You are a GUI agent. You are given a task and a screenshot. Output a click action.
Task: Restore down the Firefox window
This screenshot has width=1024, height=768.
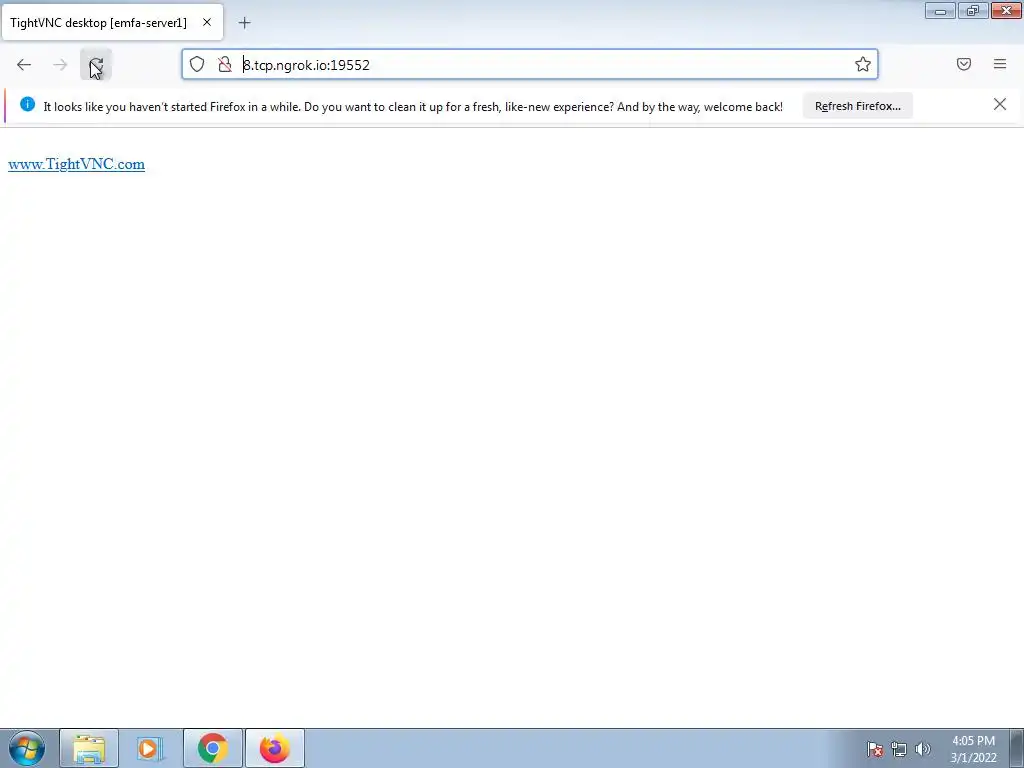[x=973, y=10]
